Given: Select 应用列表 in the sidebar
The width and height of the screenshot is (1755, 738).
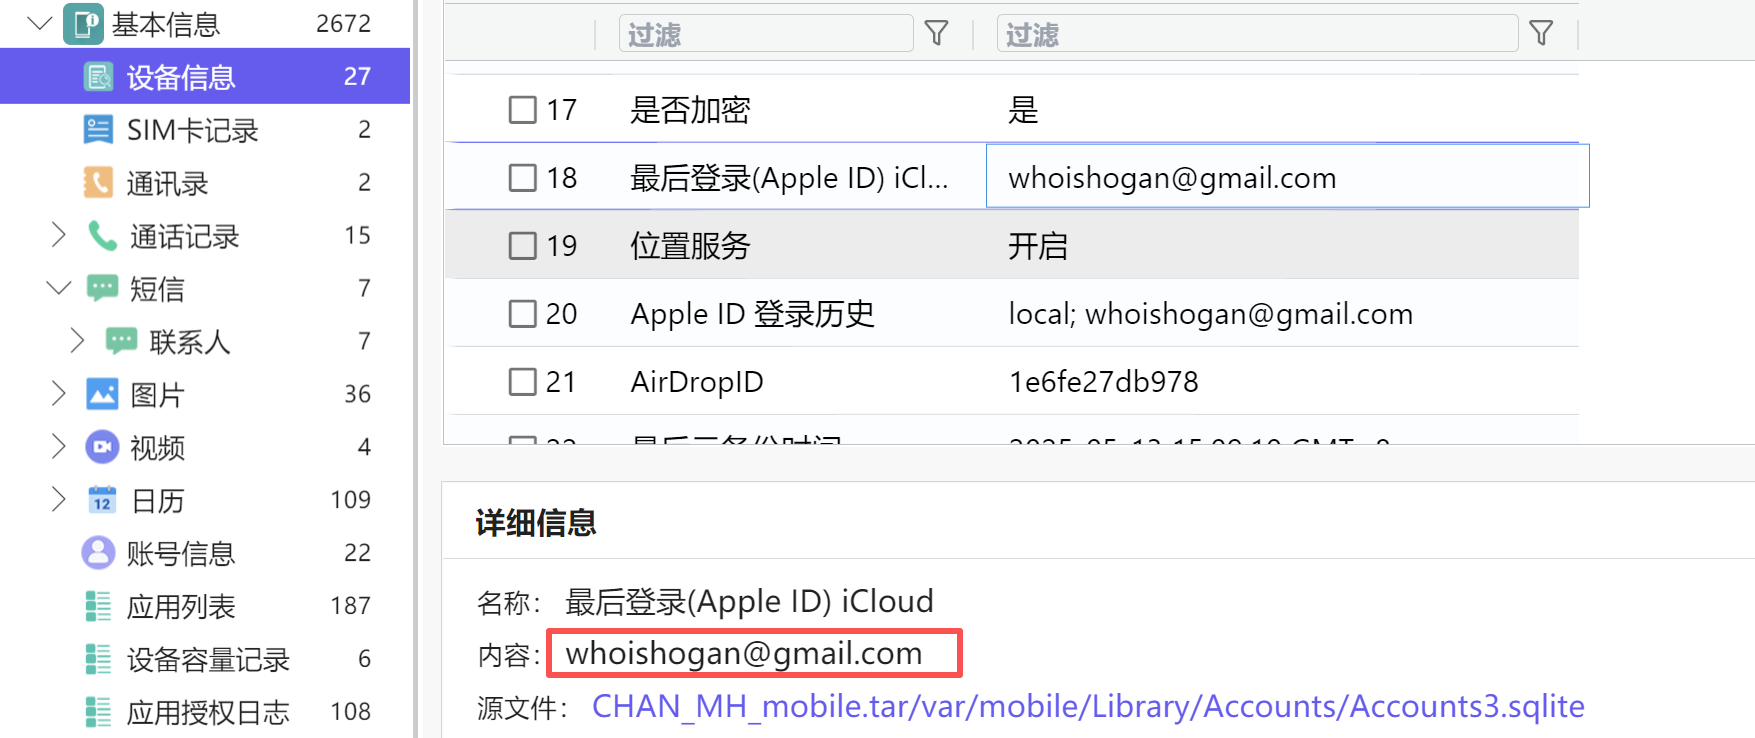Looking at the screenshot, I should tap(181, 606).
